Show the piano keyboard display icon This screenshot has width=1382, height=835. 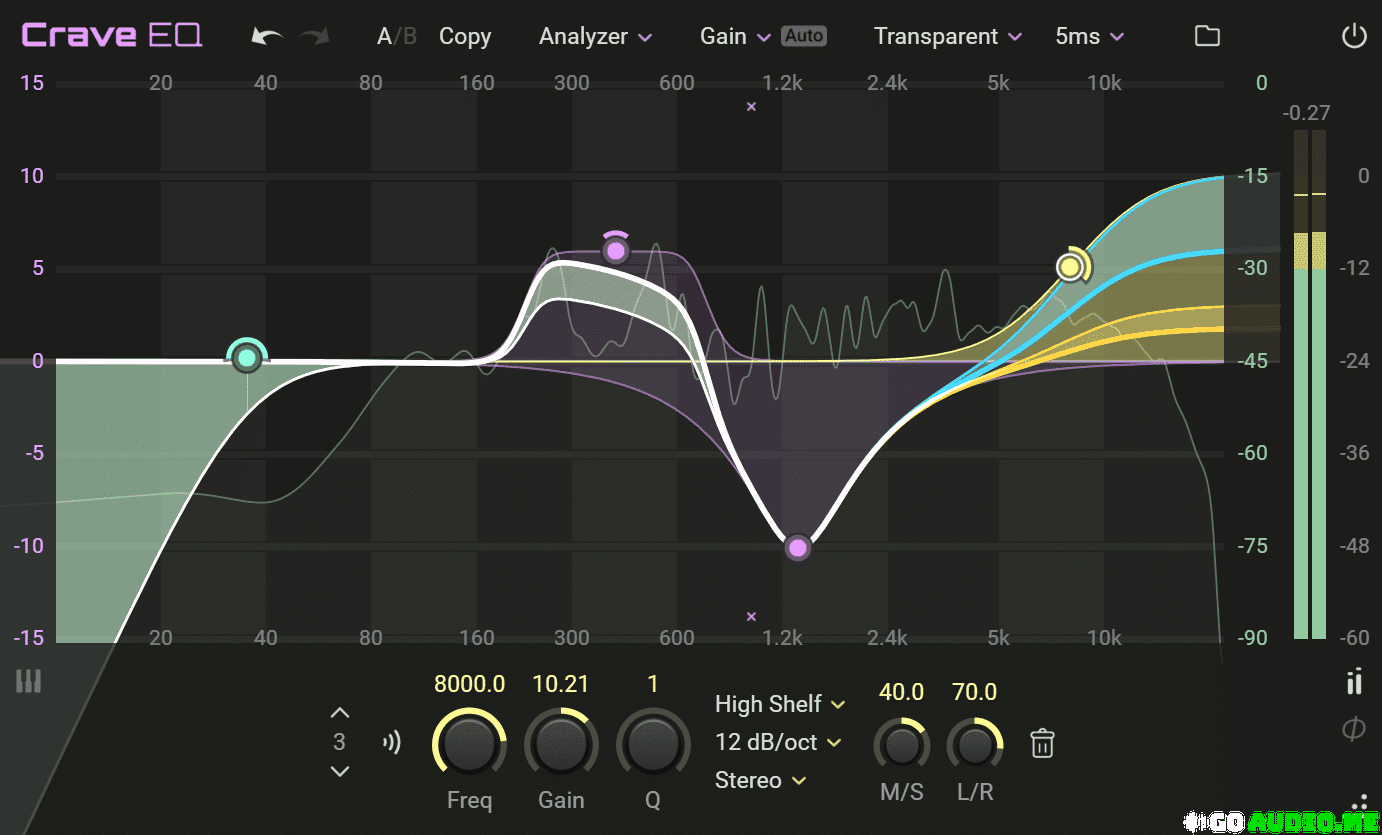coord(29,682)
